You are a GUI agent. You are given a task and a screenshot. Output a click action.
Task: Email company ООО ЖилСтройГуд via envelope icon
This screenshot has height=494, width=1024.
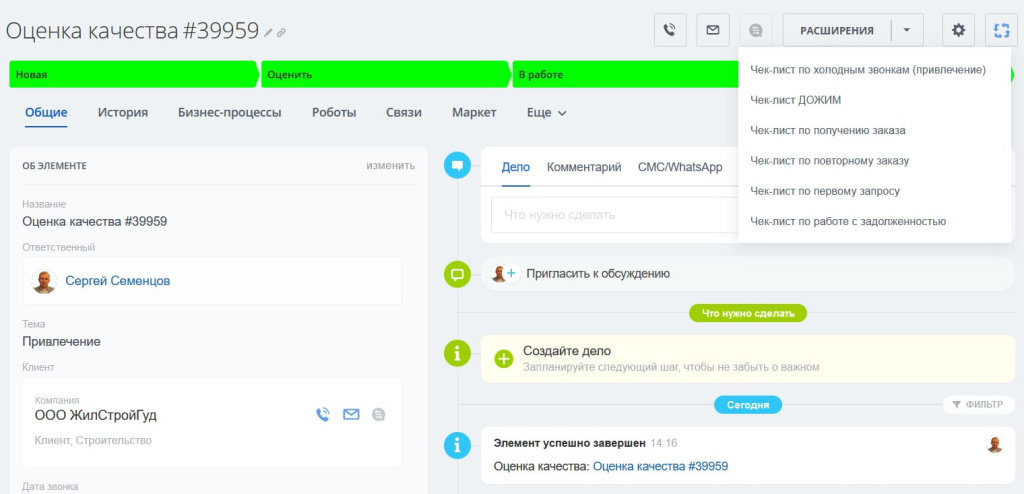[351, 414]
